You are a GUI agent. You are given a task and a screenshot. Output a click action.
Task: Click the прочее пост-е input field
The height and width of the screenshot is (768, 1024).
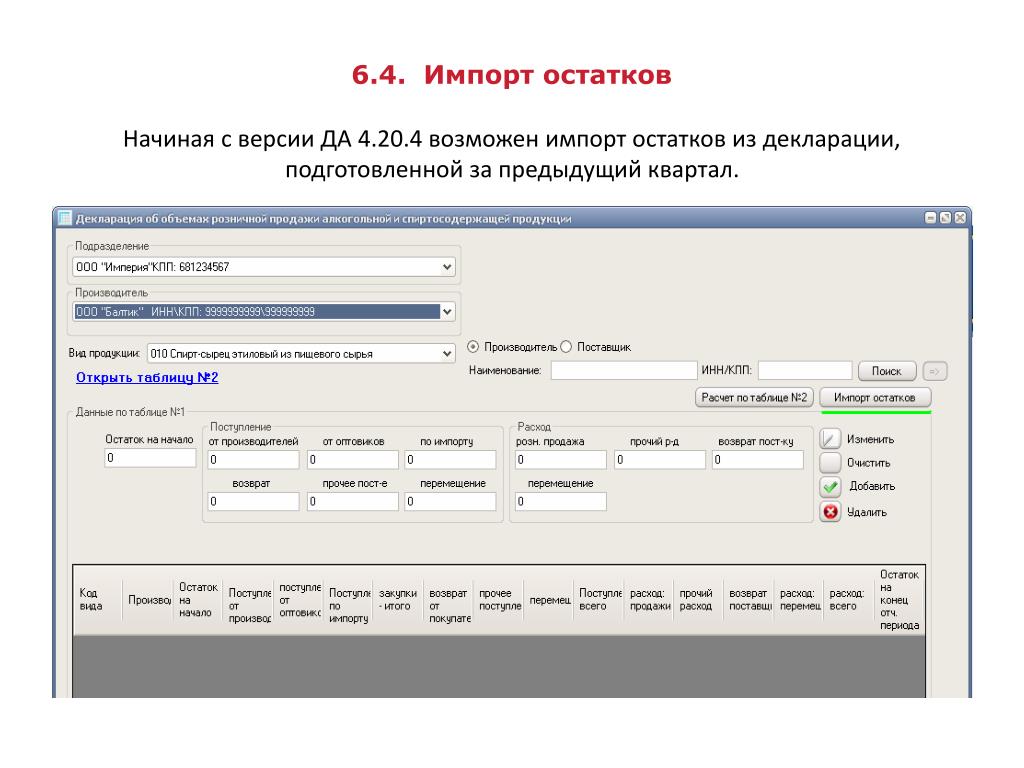click(353, 502)
